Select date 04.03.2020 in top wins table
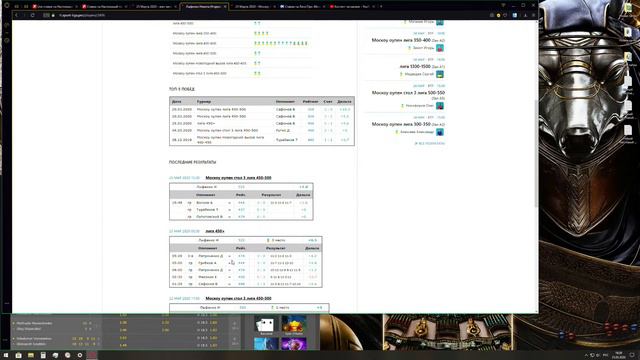This screenshot has width=640, height=360. [x=182, y=131]
